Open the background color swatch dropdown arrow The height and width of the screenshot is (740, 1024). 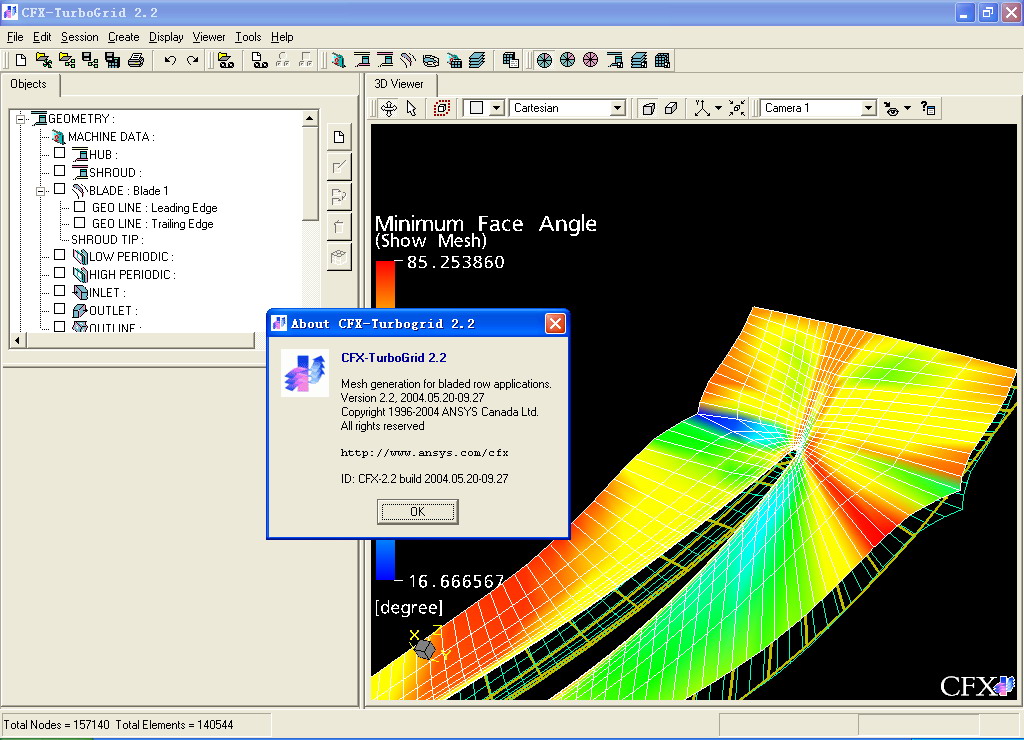[x=497, y=108]
